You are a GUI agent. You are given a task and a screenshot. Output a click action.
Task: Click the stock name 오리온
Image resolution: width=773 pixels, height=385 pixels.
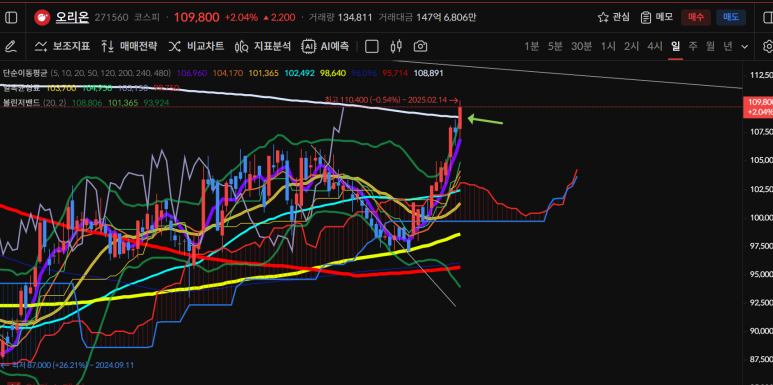pyautogui.click(x=71, y=18)
